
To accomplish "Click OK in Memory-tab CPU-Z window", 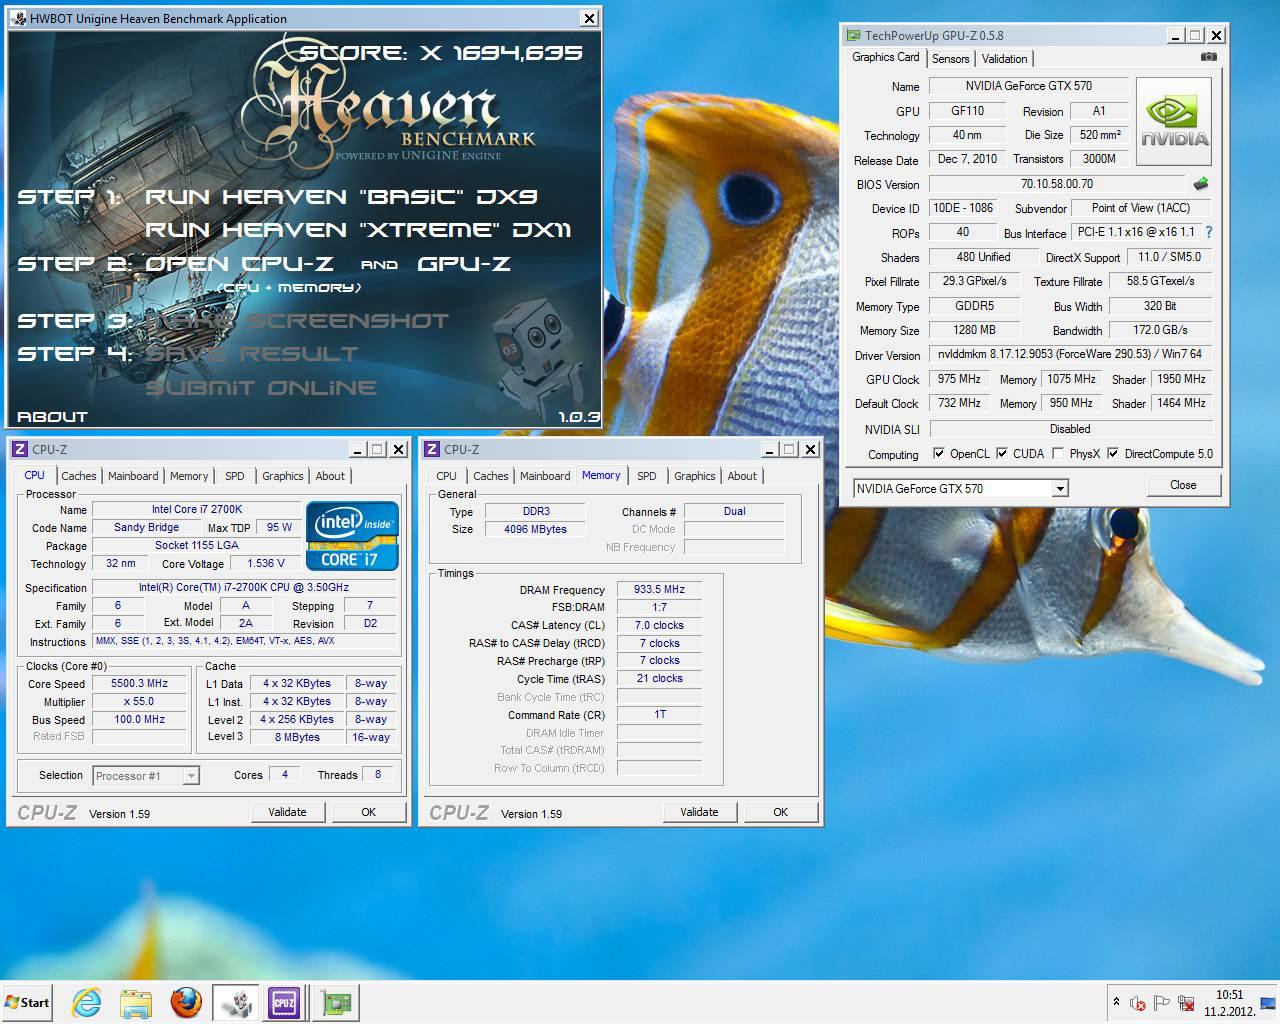I will [780, 812].
